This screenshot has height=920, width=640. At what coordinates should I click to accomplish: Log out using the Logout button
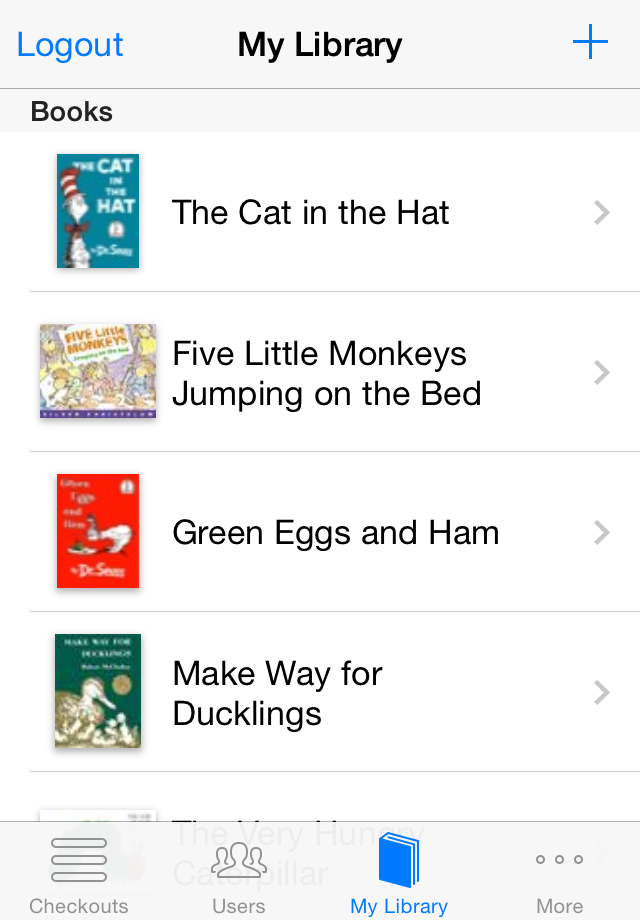70,44
